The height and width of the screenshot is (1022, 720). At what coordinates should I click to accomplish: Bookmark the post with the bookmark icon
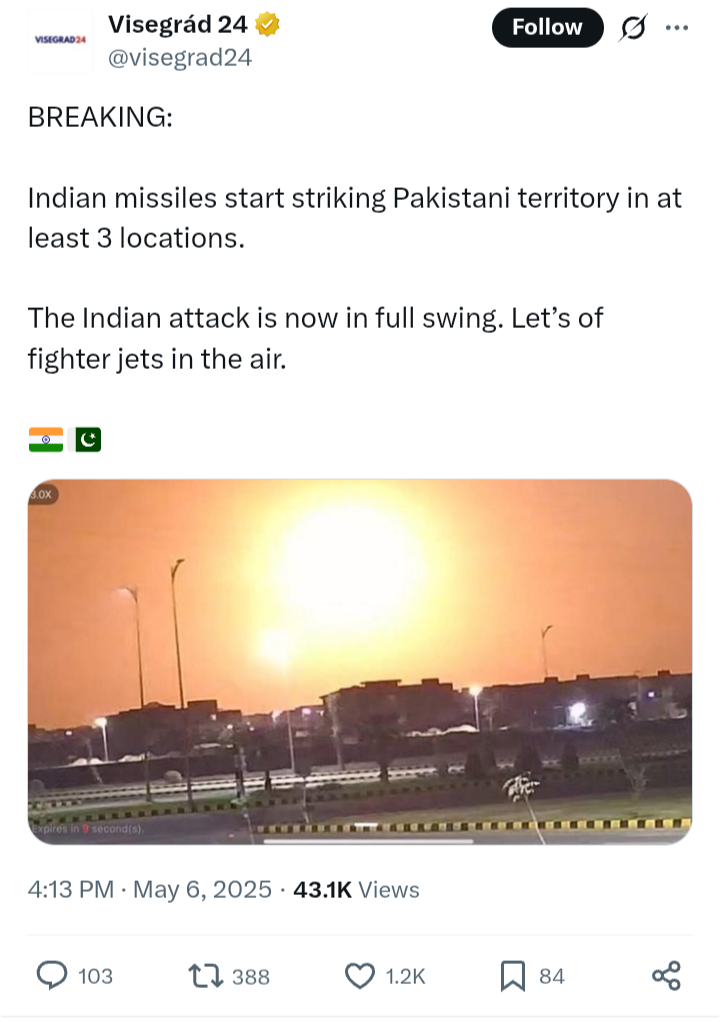point(513,976)
